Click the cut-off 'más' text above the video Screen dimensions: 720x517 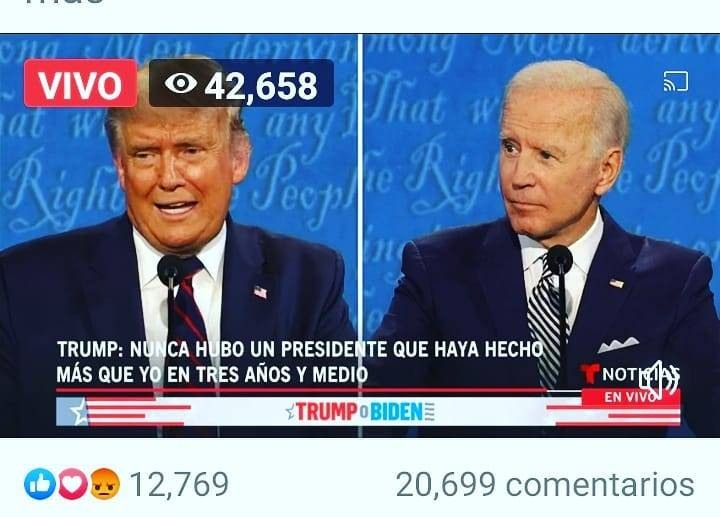click(64, 2)
